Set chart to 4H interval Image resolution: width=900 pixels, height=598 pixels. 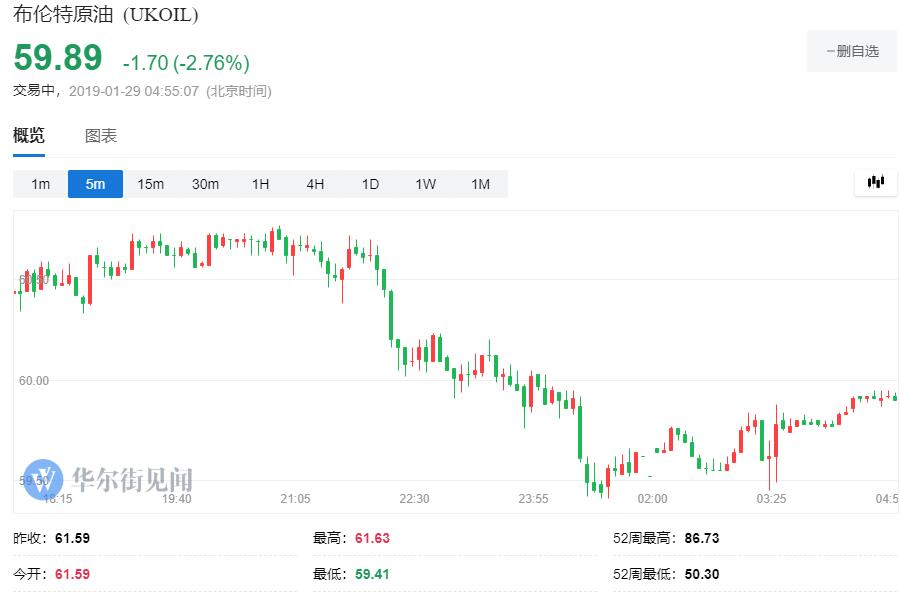(315, 184)
